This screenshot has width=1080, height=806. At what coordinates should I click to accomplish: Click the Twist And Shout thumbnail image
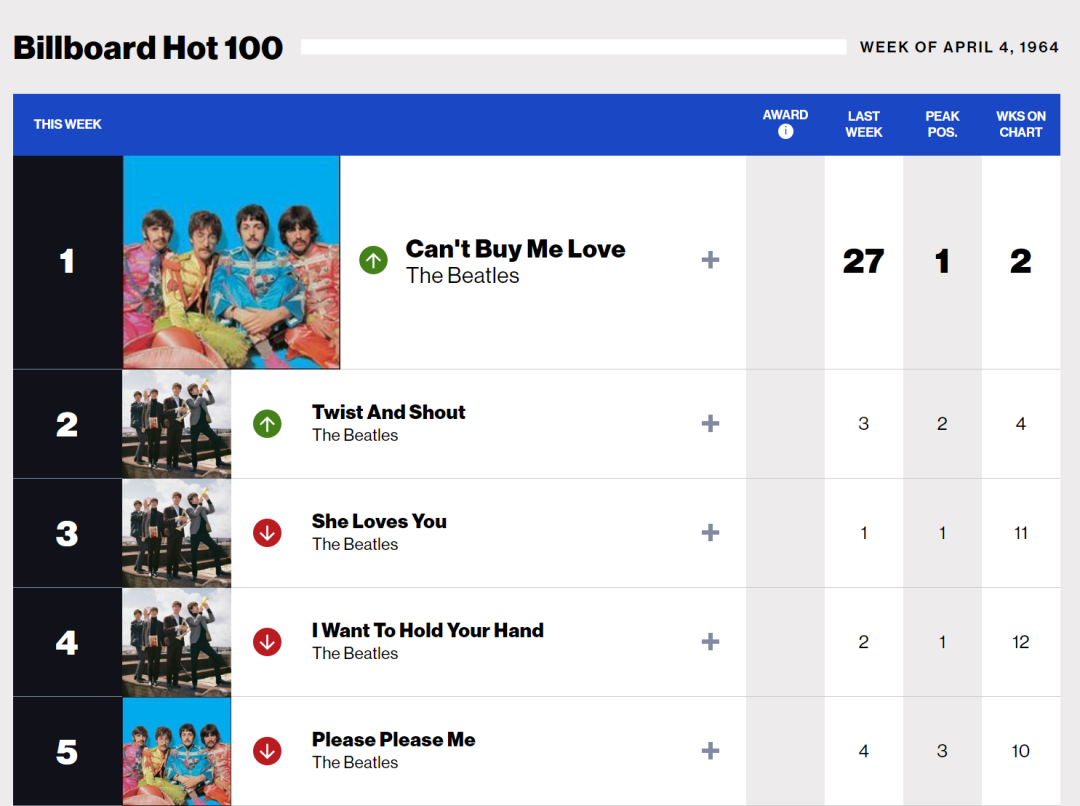[177, 424]
